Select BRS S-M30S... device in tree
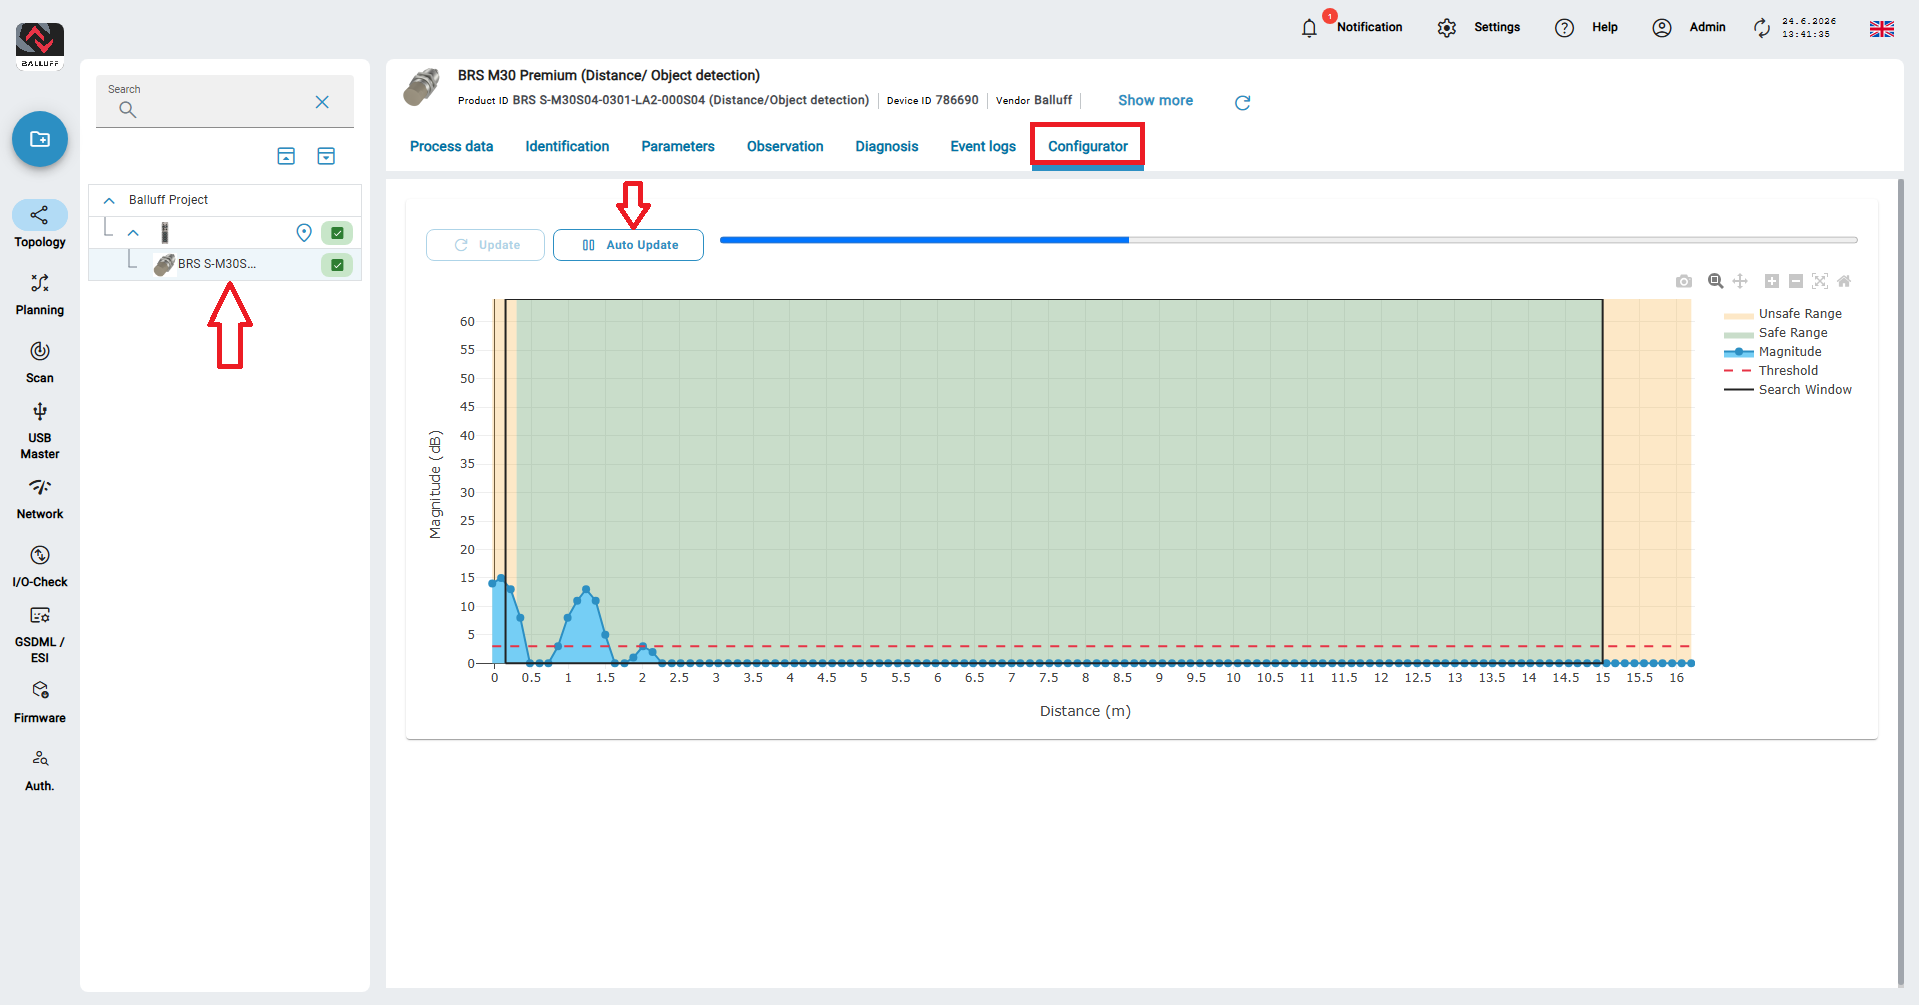Viewport: 1919px width, 1005px height. tap(217, 264)
